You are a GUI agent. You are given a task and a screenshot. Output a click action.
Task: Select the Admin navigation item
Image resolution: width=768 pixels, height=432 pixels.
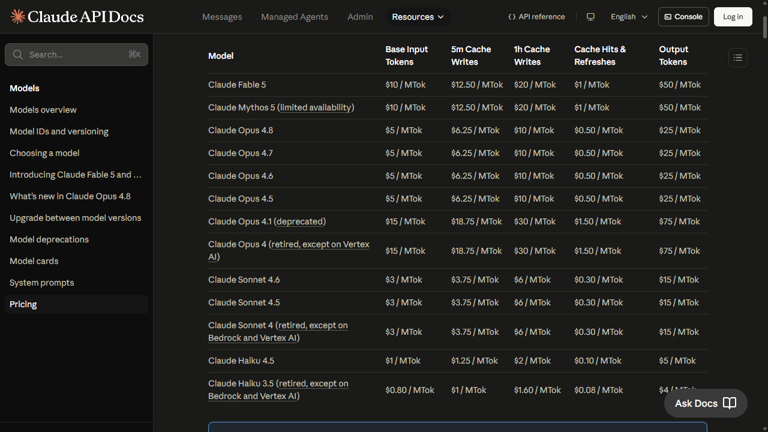360,17
